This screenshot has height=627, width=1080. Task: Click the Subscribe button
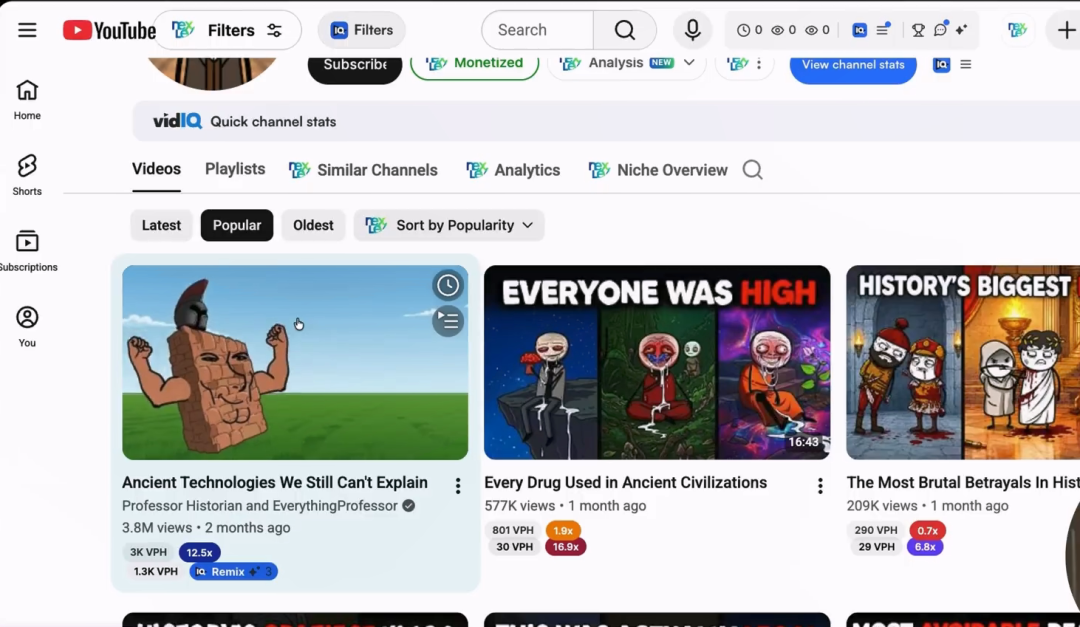355,65
